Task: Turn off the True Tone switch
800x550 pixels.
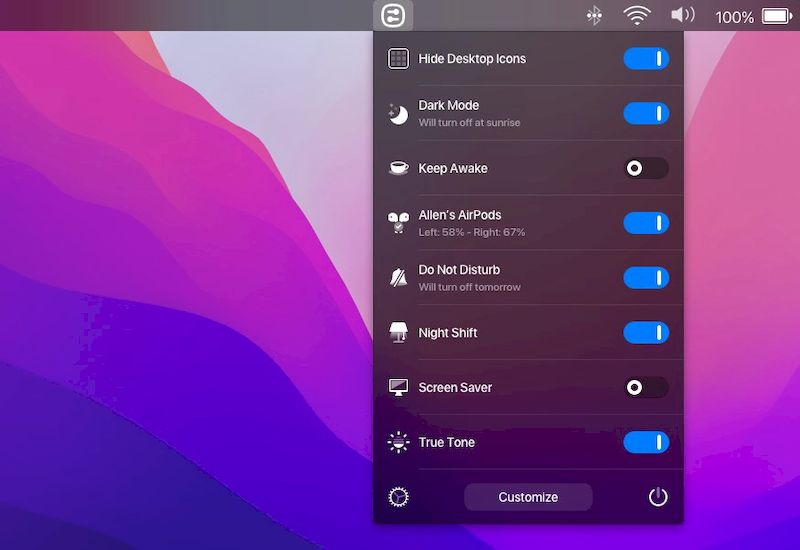Action: pos(646,442)
